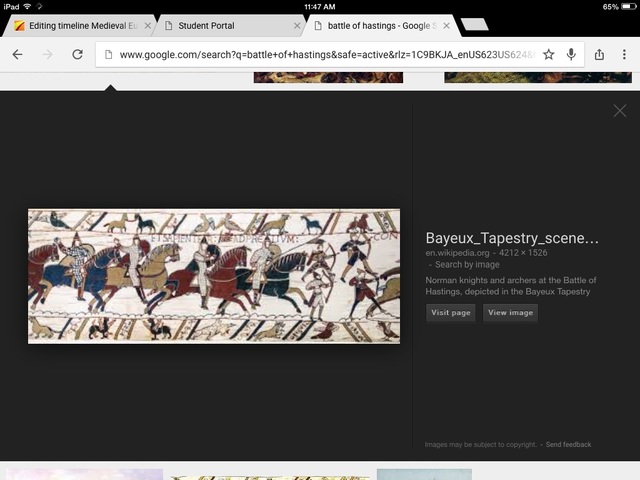The height and width of the screenshot is (480, 640).
Task: Open Chrome's three-dot menu
Action: (624, 54)
